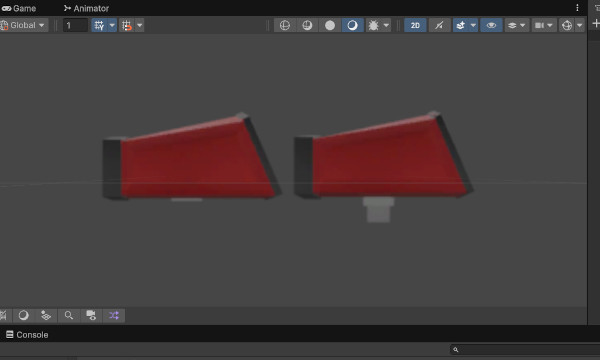Expand the grid snapping options arrow
600x360 pixels.
tap(112, 25)
